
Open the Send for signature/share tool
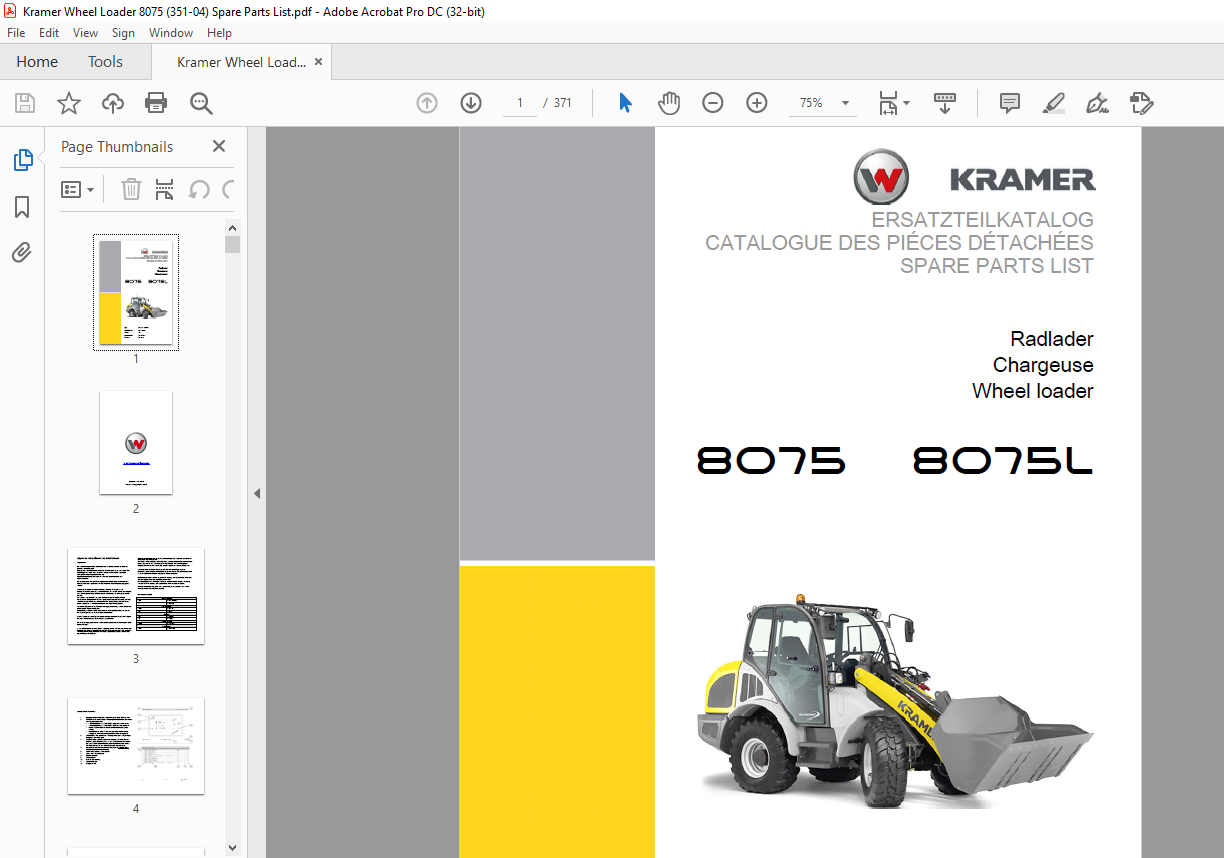coord(1141,103)
